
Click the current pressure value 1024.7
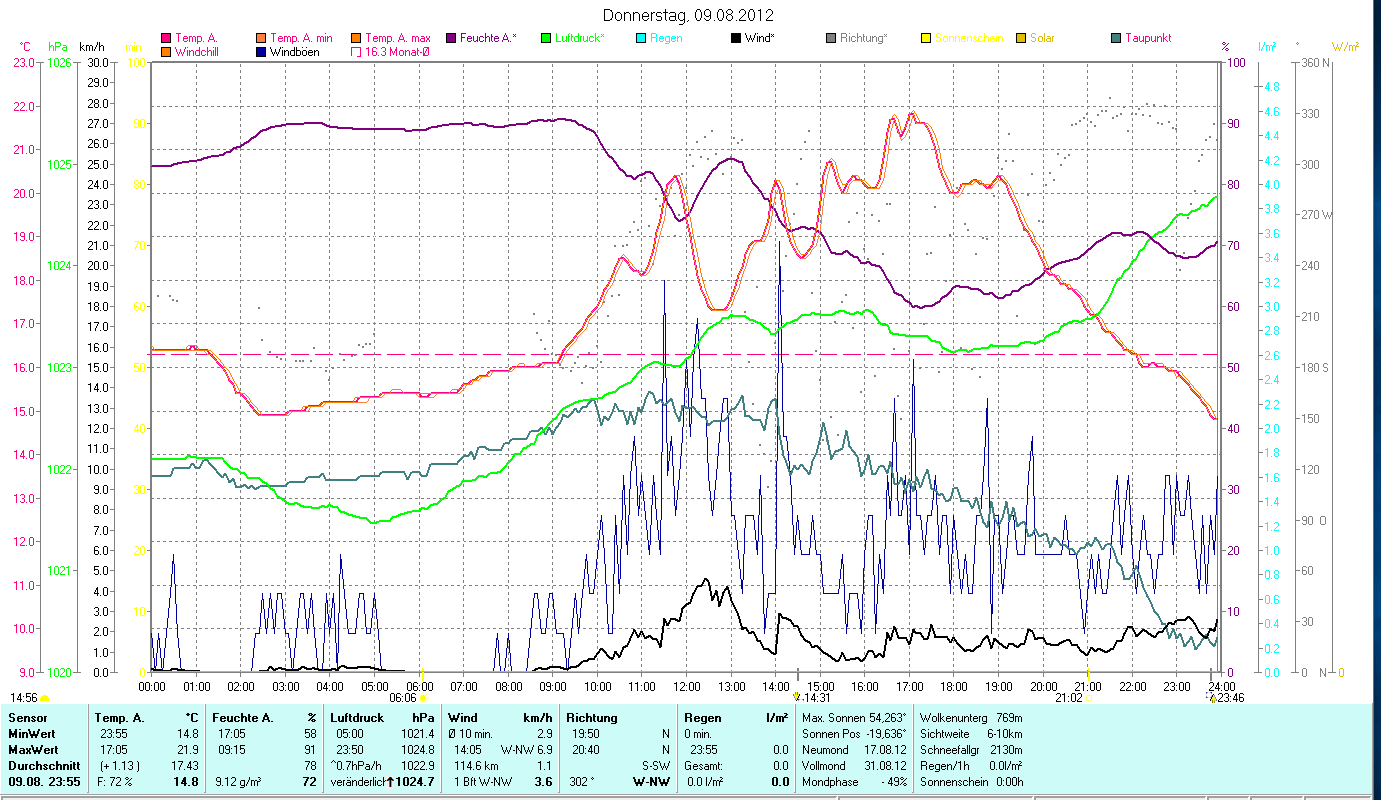tap(416, 781)
